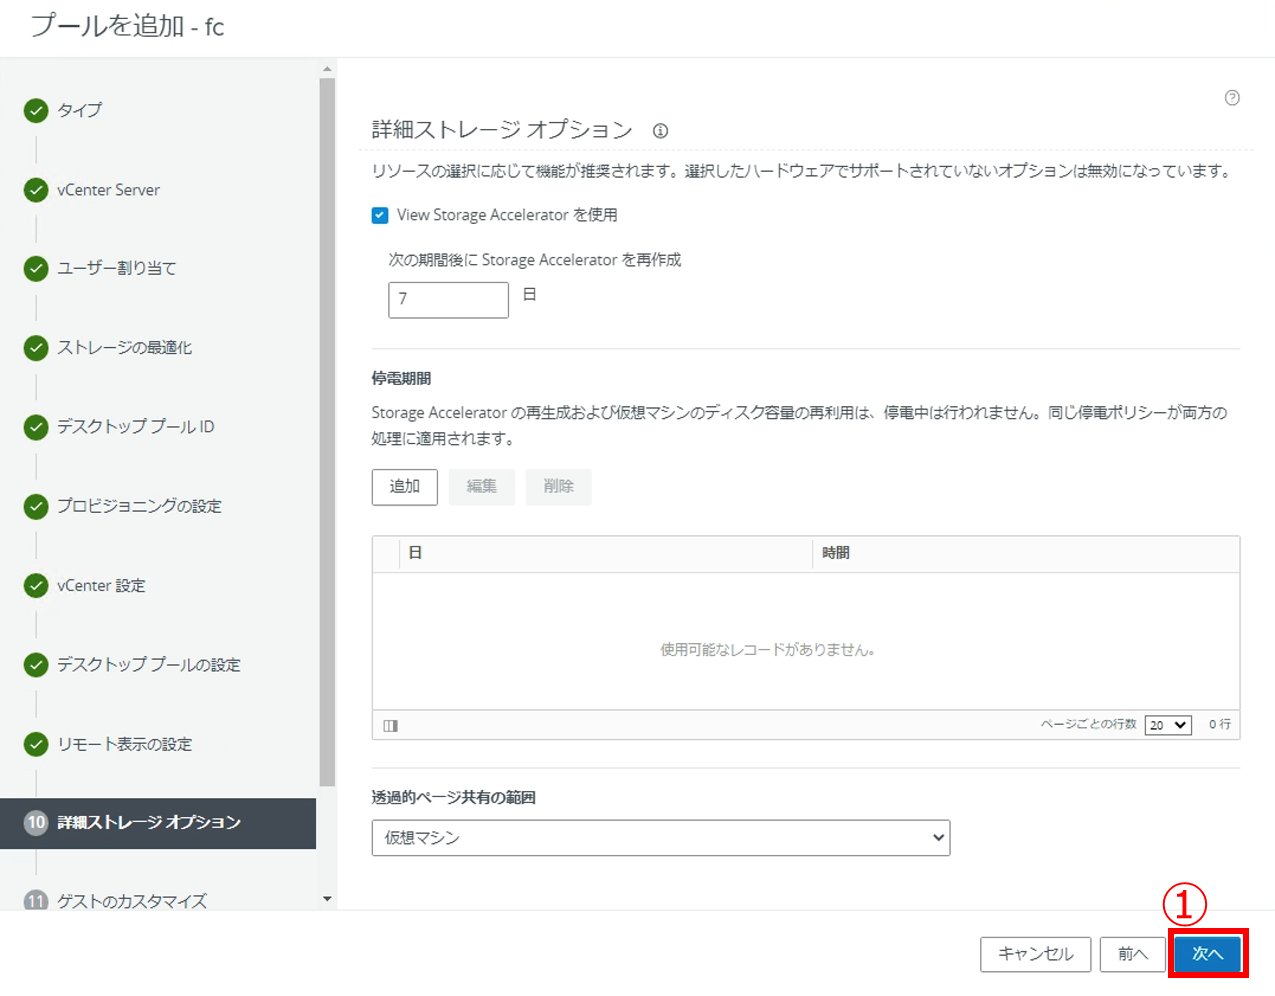Uncheck View Storage Accelerator を使用 checkbox
The image size is (1275, 996).
[x=380, y=215]
